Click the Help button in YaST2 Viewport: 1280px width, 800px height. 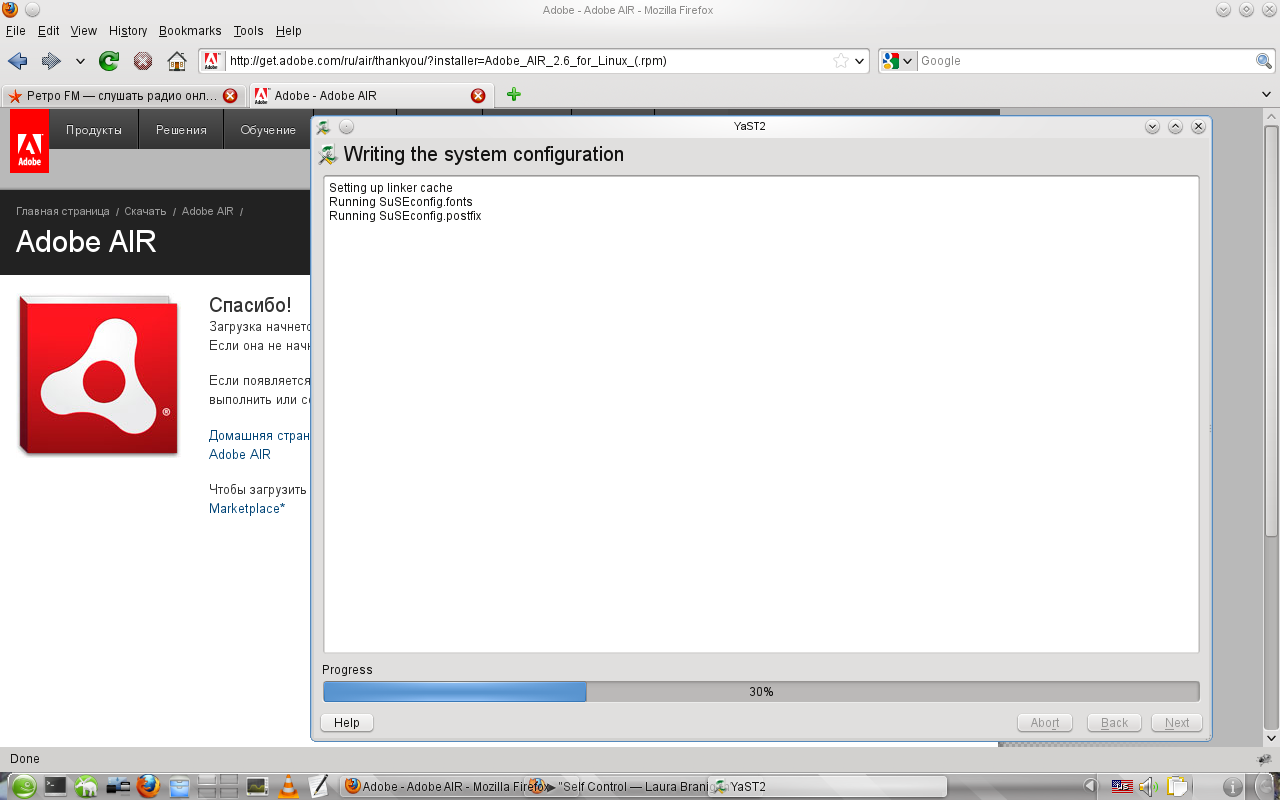347,723
